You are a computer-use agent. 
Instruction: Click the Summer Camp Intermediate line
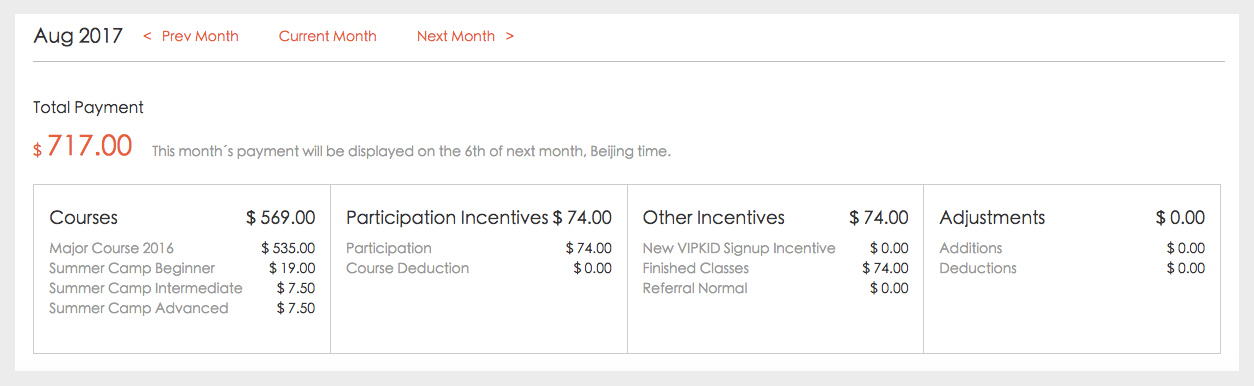click(182, 288)
